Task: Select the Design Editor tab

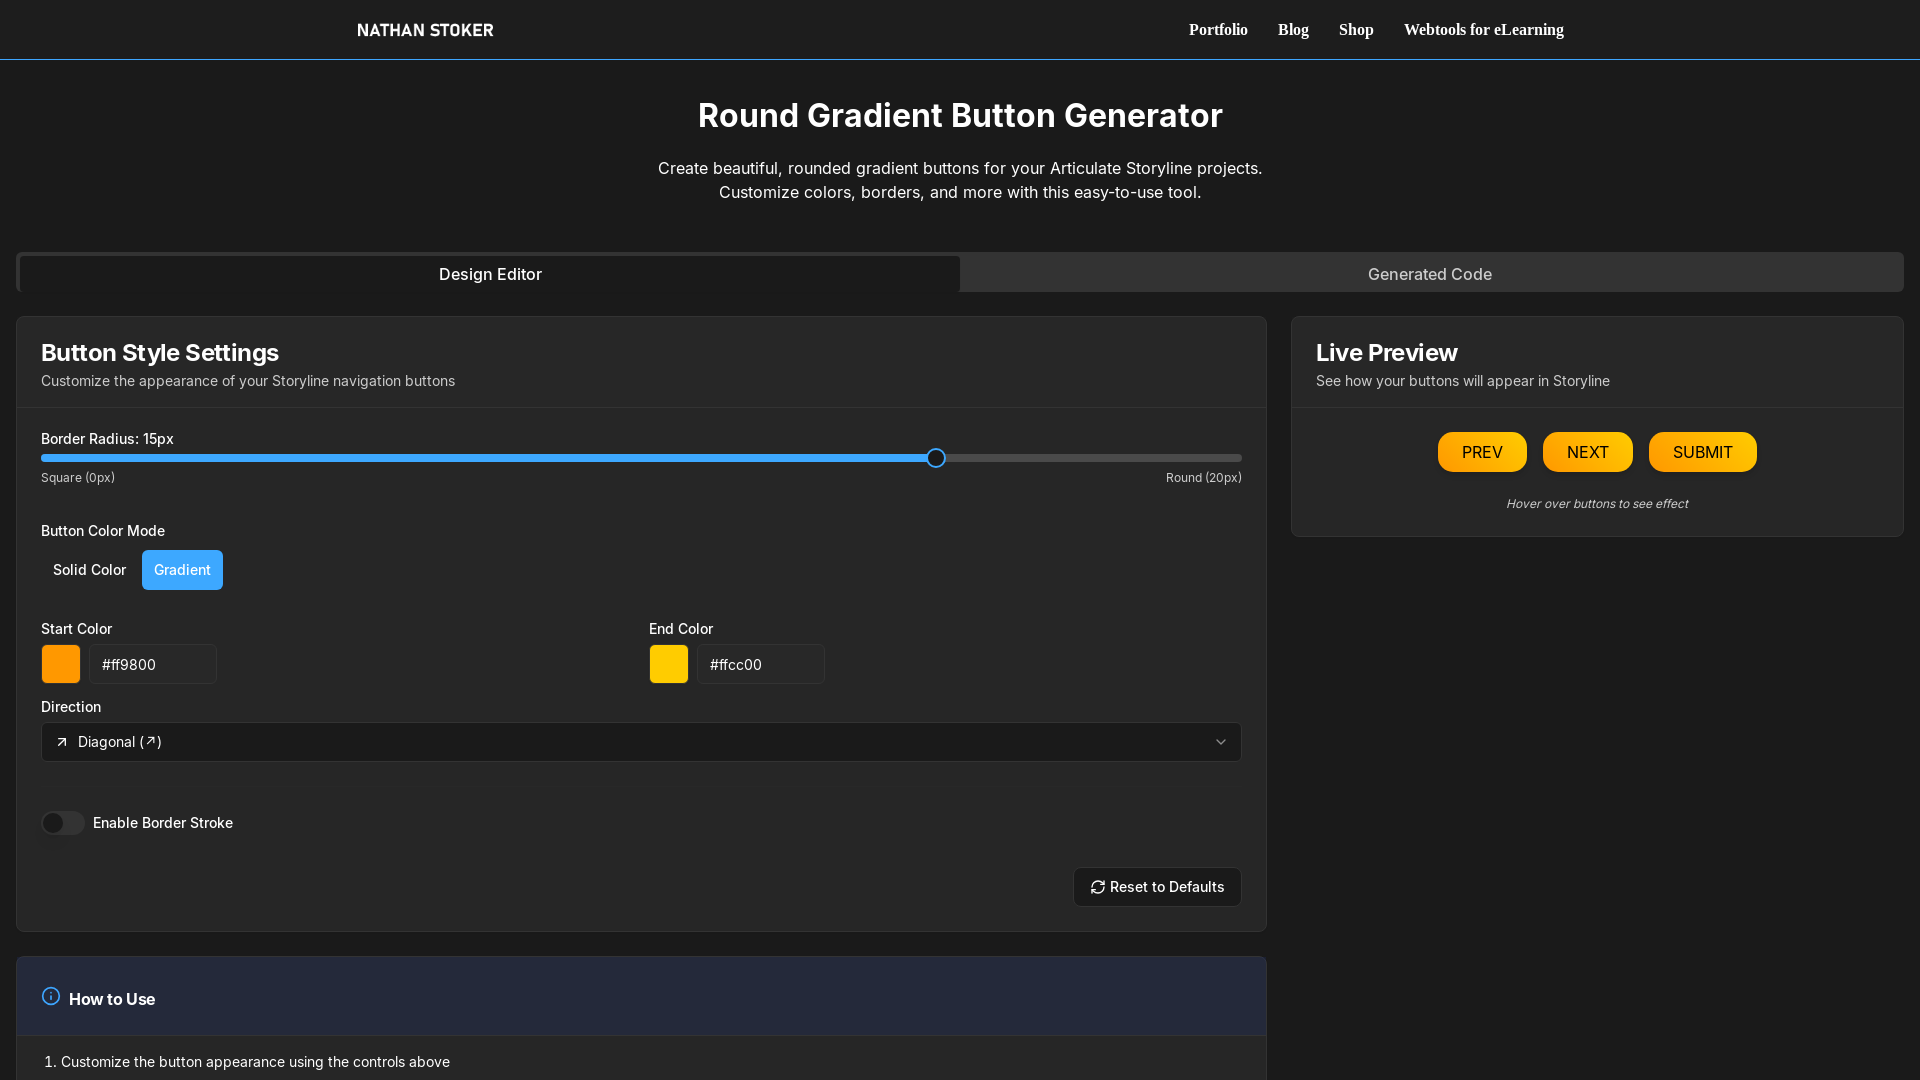Action: 490,274
